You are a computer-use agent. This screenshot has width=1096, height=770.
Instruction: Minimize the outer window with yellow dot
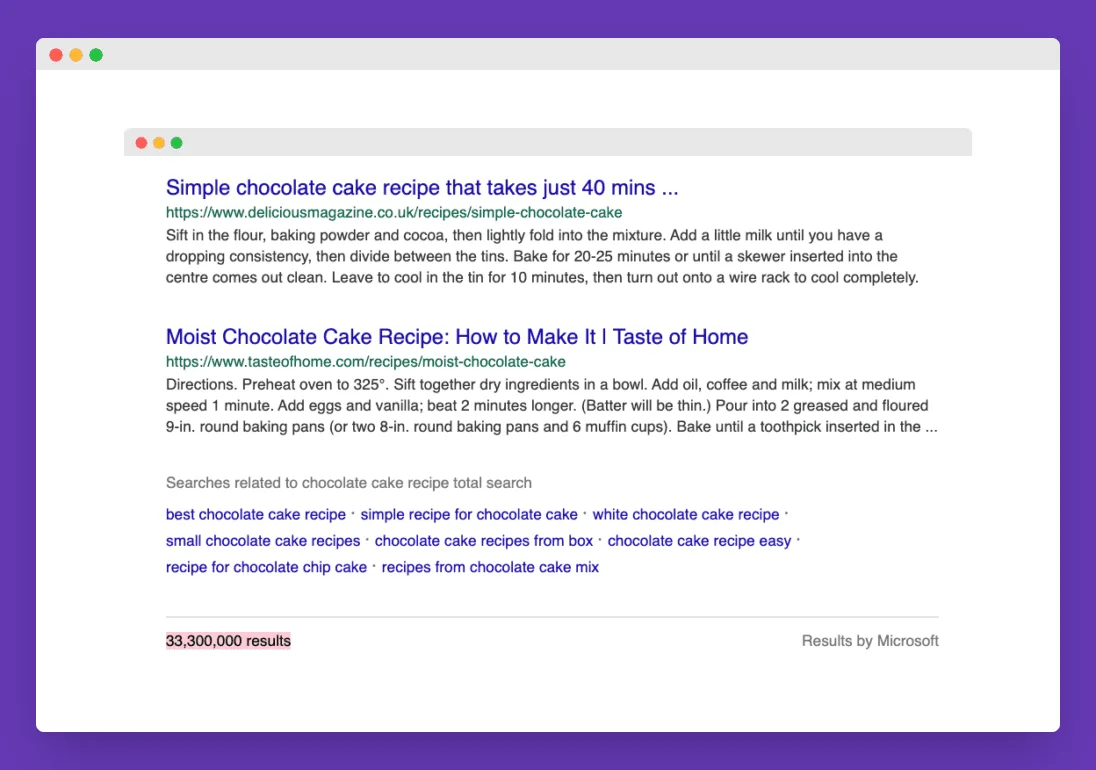click(76, 55)
